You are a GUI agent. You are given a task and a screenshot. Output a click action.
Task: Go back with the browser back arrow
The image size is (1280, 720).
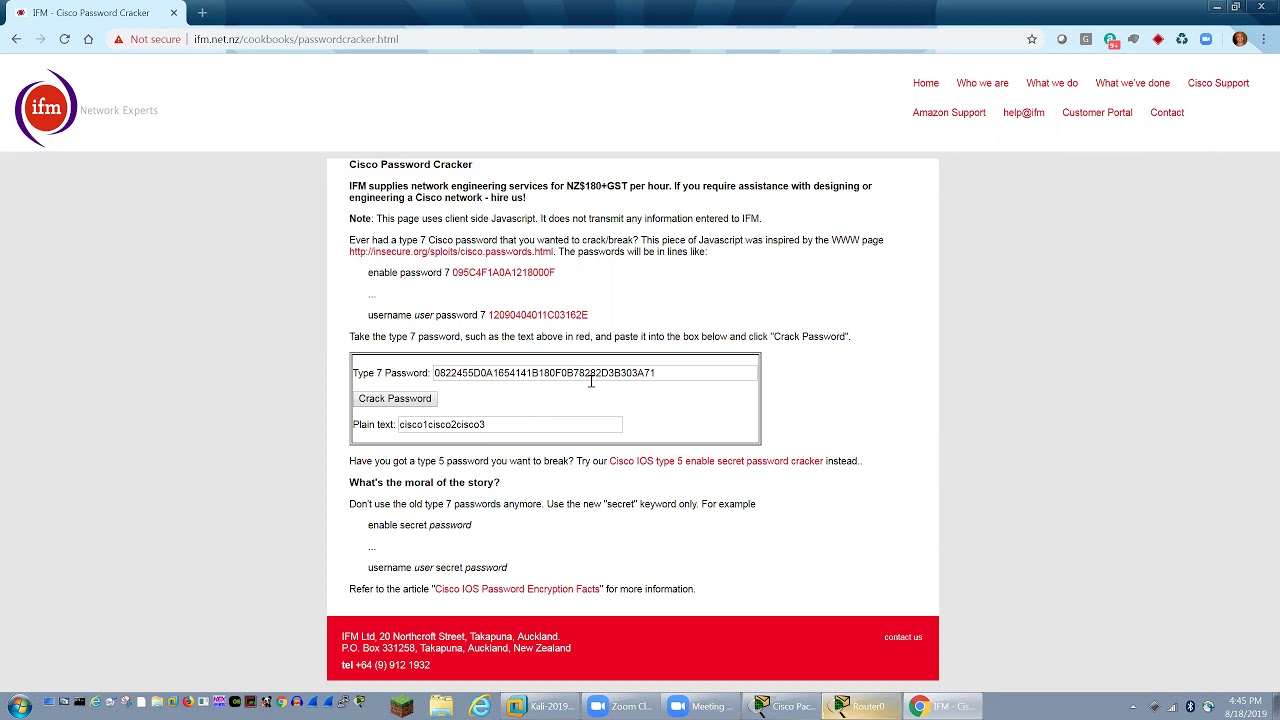16,39
